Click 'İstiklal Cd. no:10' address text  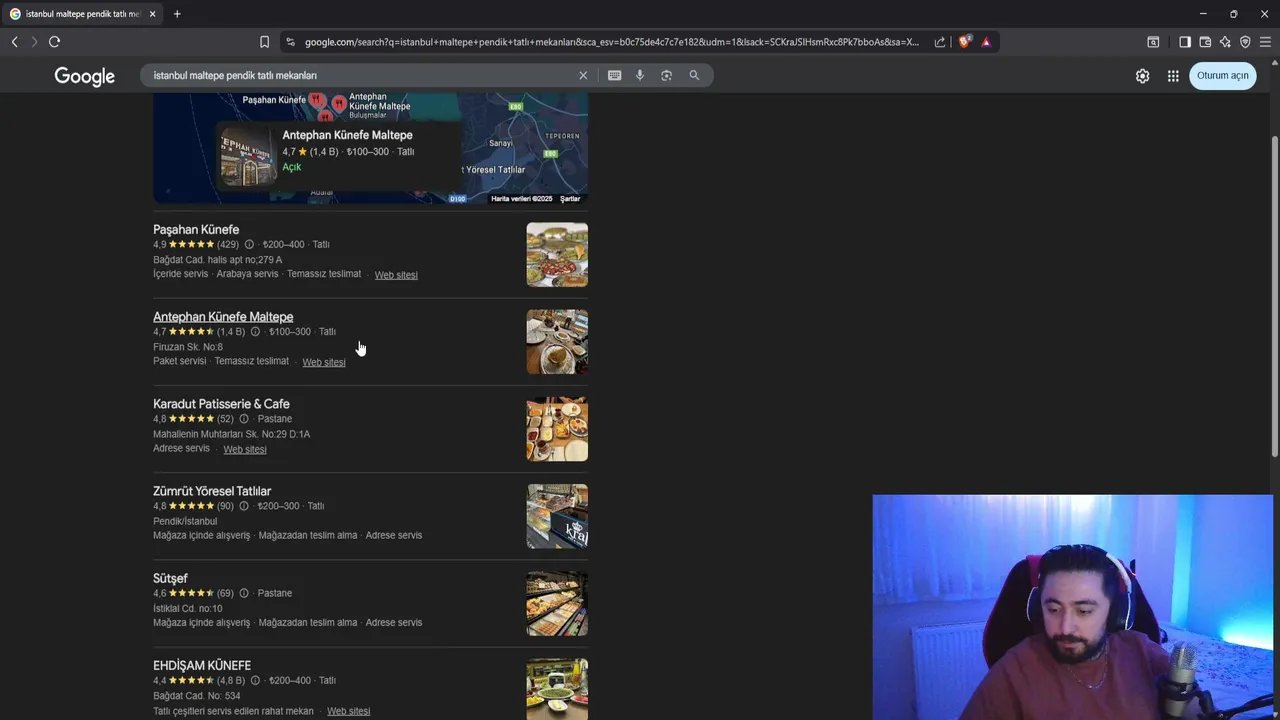(x=188, y=608)
